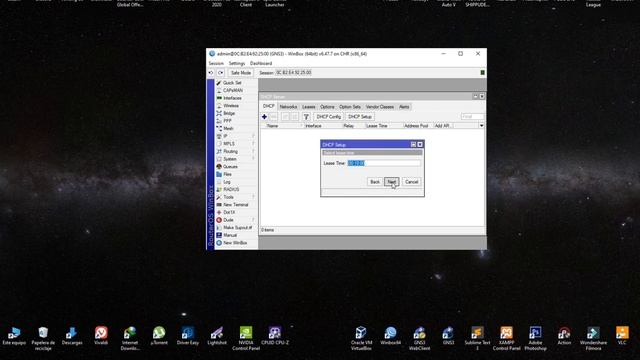Screen dimensions: 640x360
Task: Click the Find search field
Action: (x=472, y=117)
